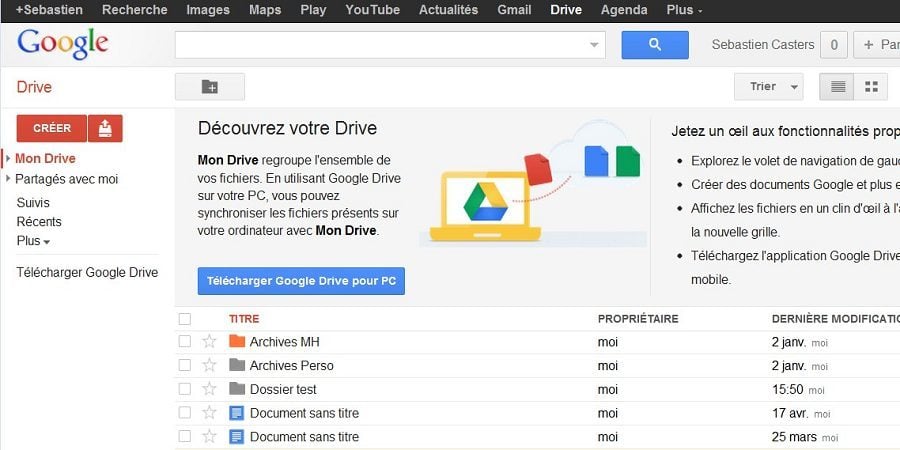Select Partagés avec moi in sidebar

pos(67,179)
